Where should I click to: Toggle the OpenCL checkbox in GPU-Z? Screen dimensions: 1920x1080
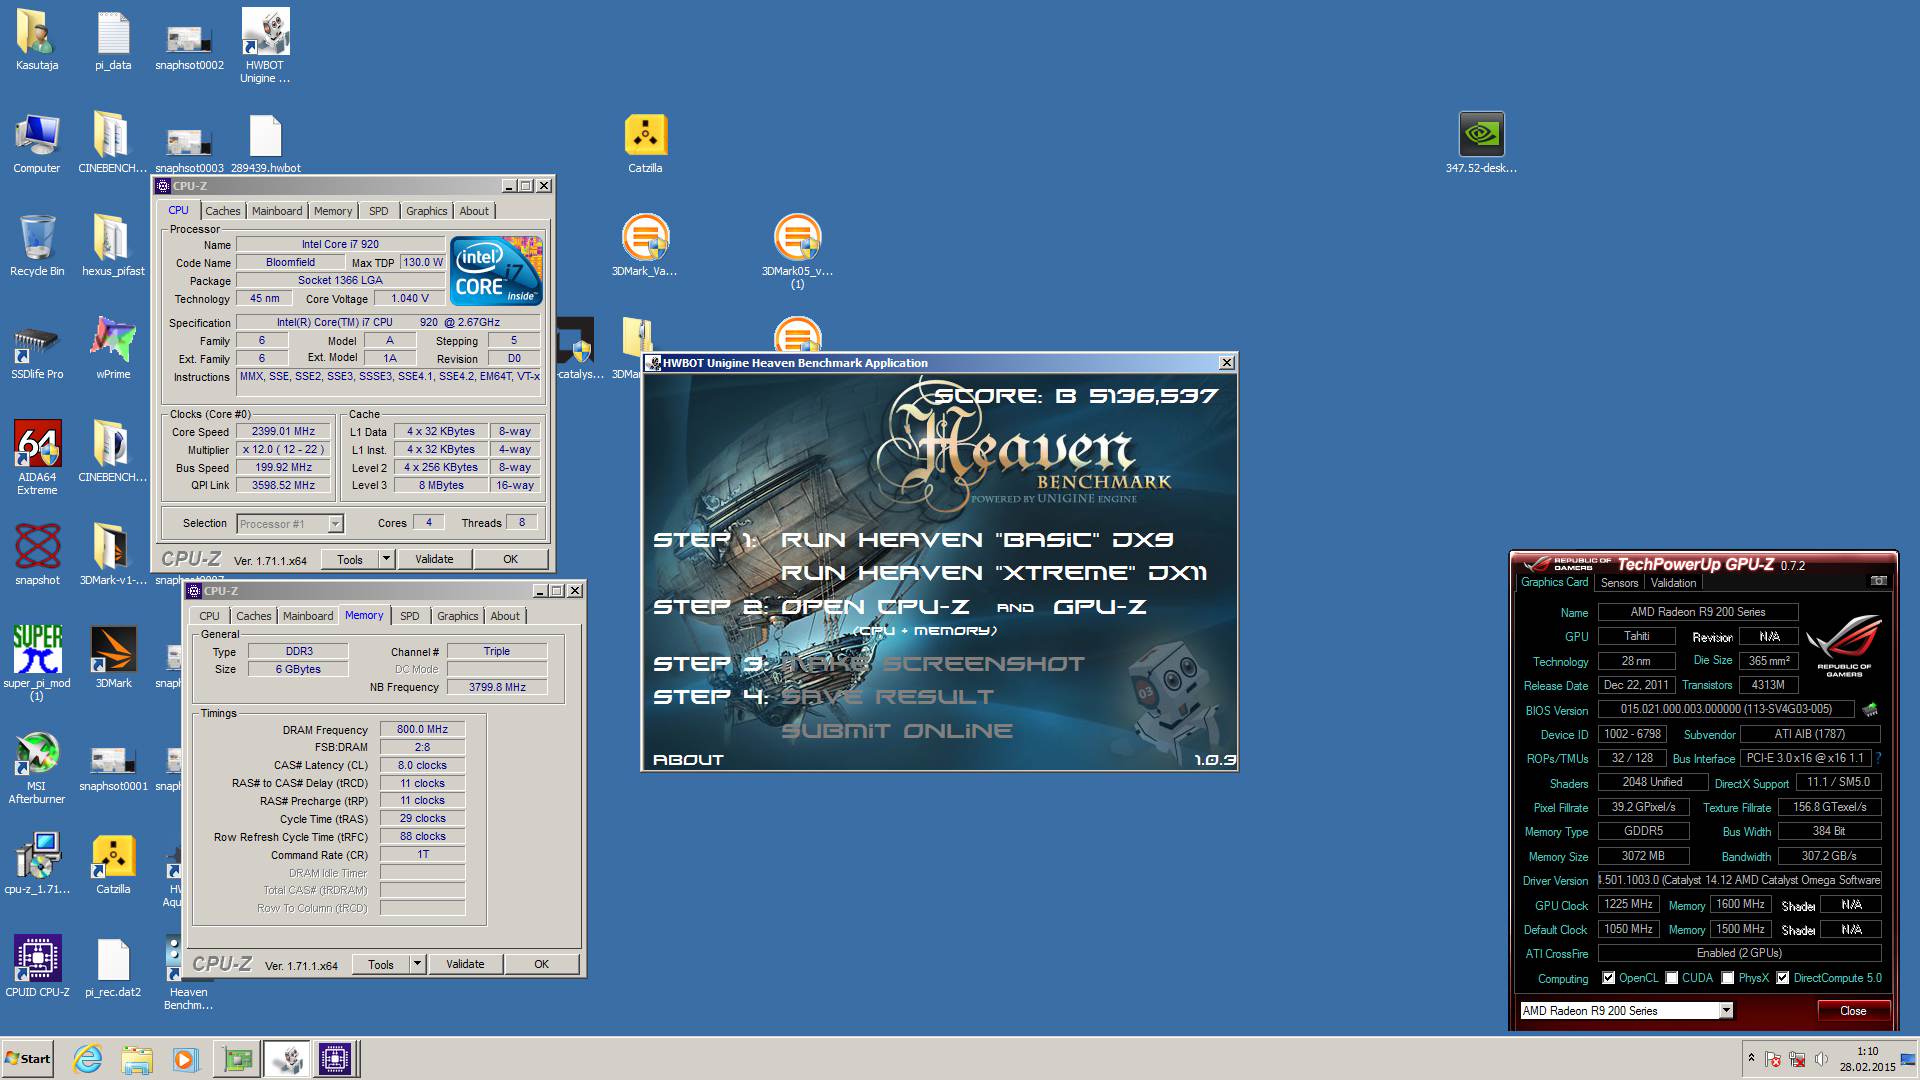pyautogui.click(x=1608, y=978)
